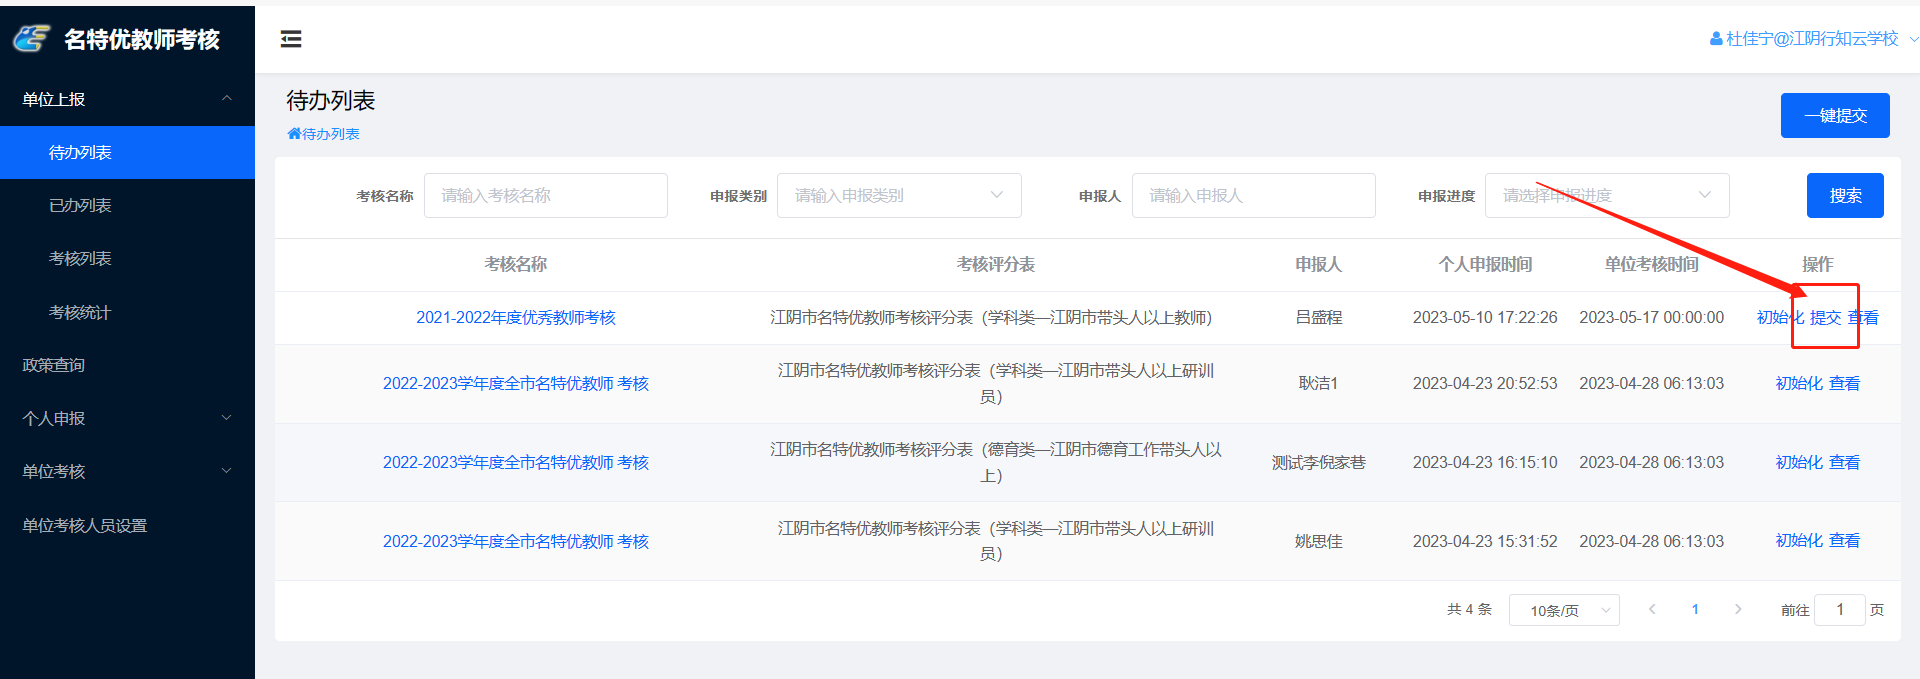Click the 考核名称 input field
1920x679 pixels.
(x=545, y=196)
